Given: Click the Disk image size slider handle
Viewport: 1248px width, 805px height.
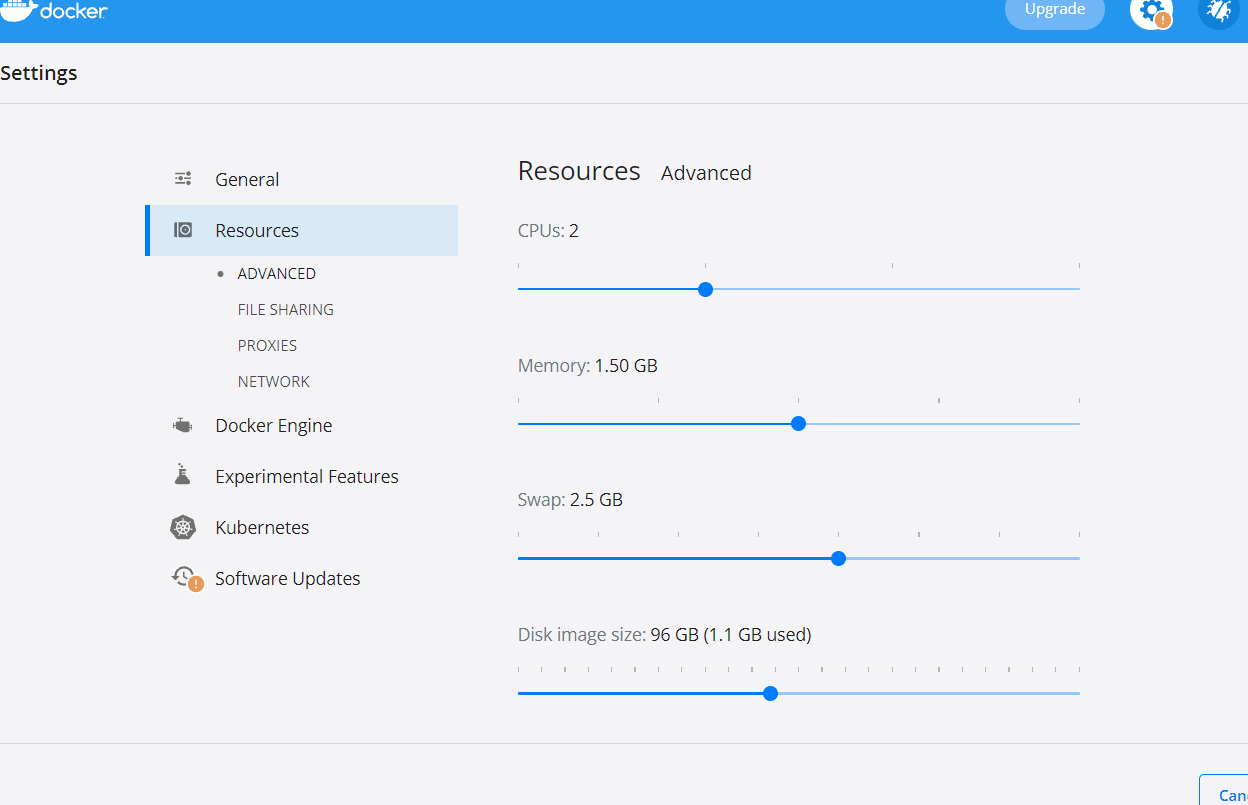Looking at the screenshot, I should (770, 693).
